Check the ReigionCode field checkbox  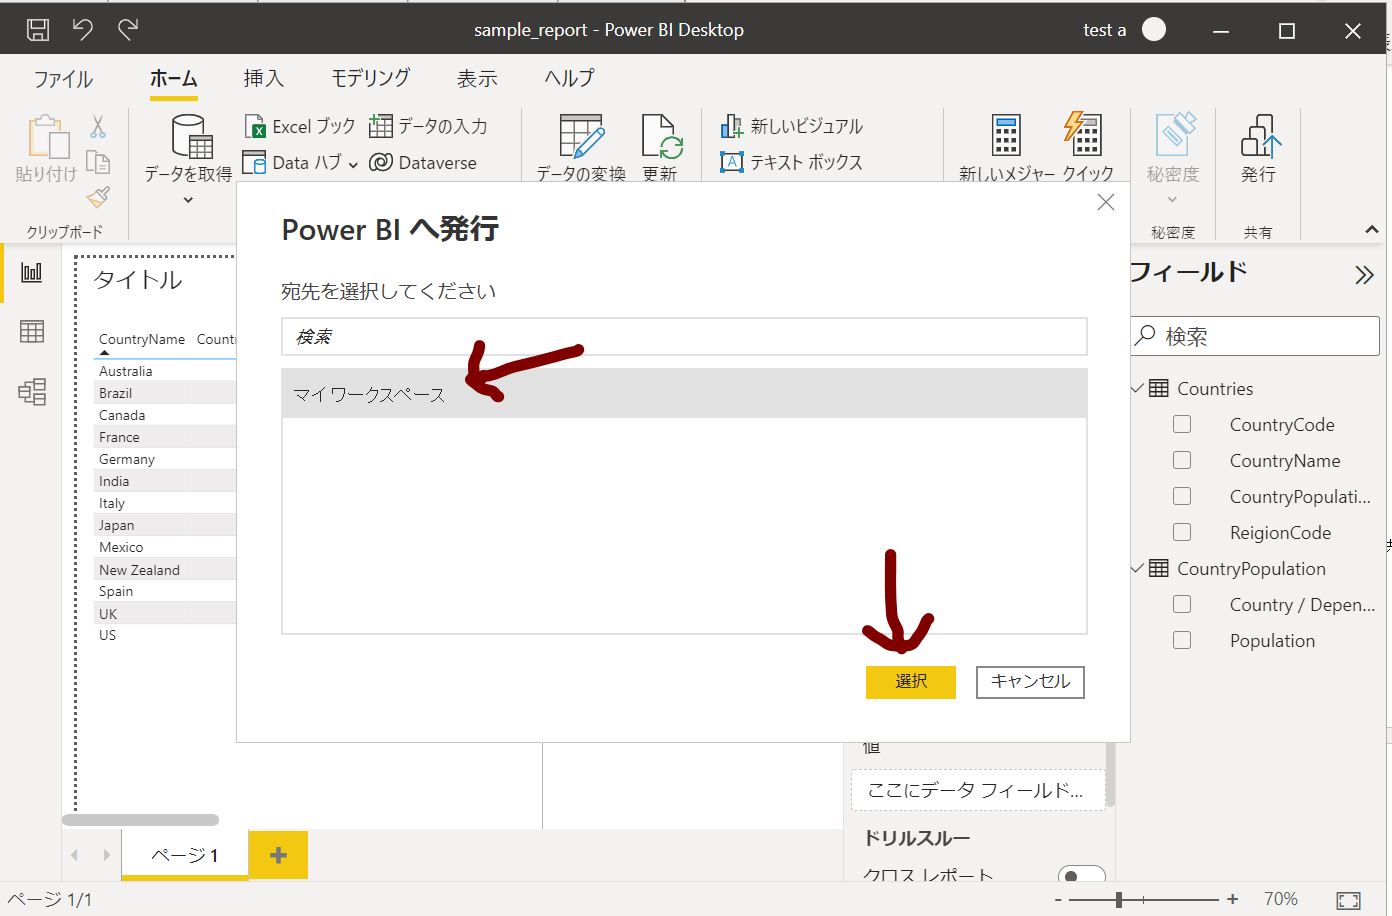[1182, 532]
